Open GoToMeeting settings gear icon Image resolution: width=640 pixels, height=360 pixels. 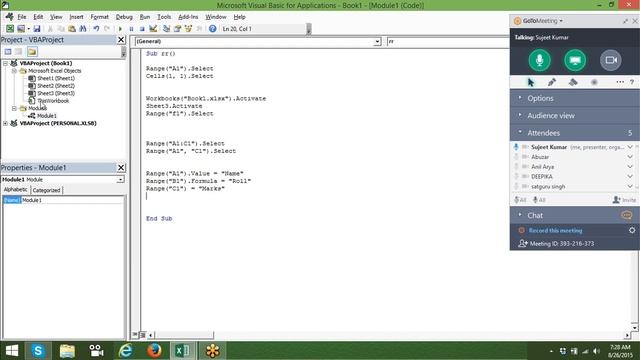[x=632, y=230]
